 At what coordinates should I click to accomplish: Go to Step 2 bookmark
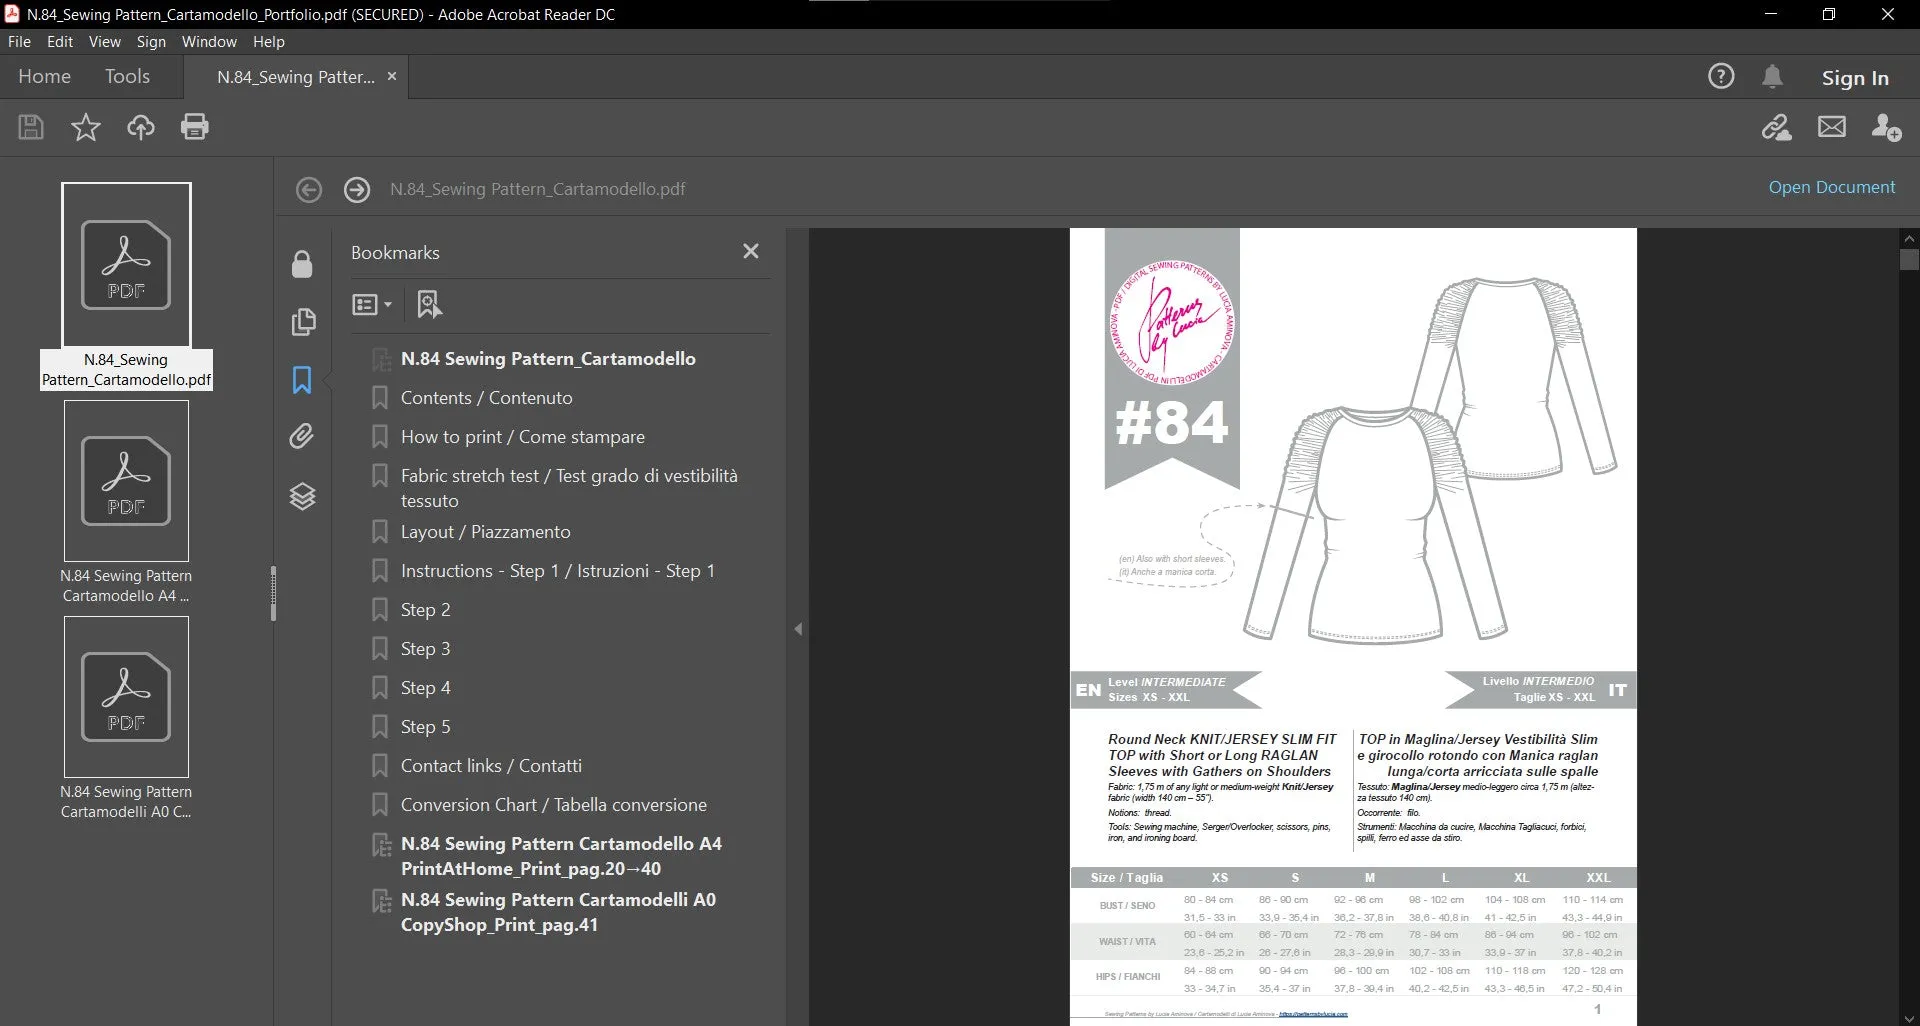tap(425, 609)
